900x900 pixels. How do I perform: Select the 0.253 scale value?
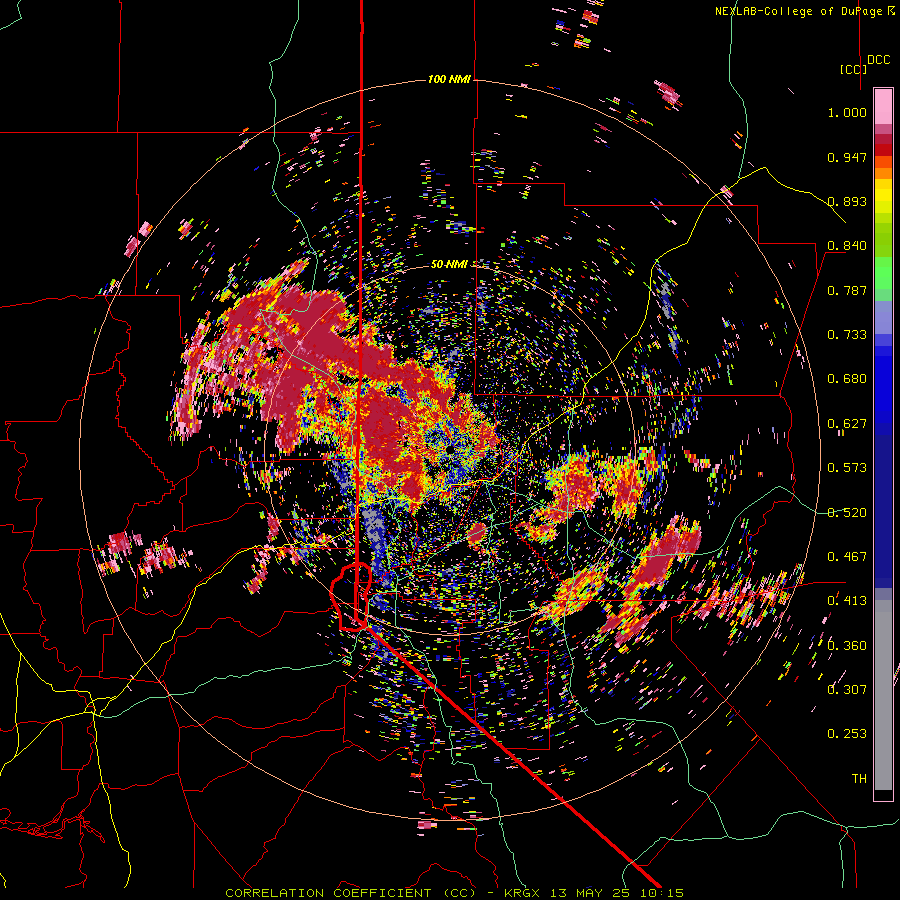tap(847, 734)
